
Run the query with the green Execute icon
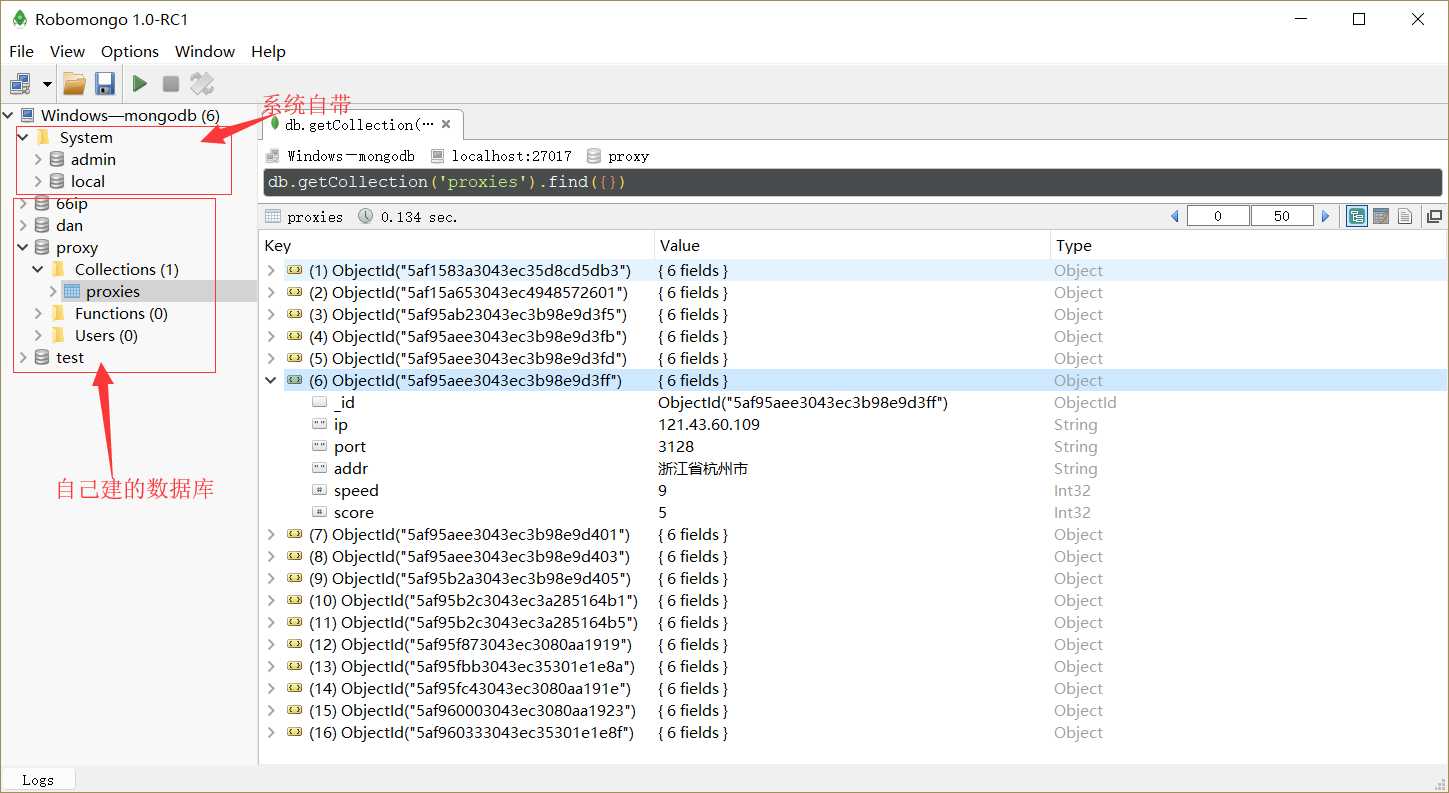140,84
